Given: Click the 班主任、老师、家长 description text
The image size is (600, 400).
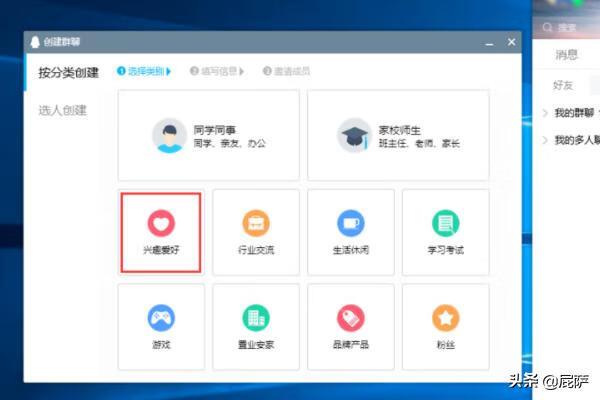Looking at the screenshot, I should (419, 144).
